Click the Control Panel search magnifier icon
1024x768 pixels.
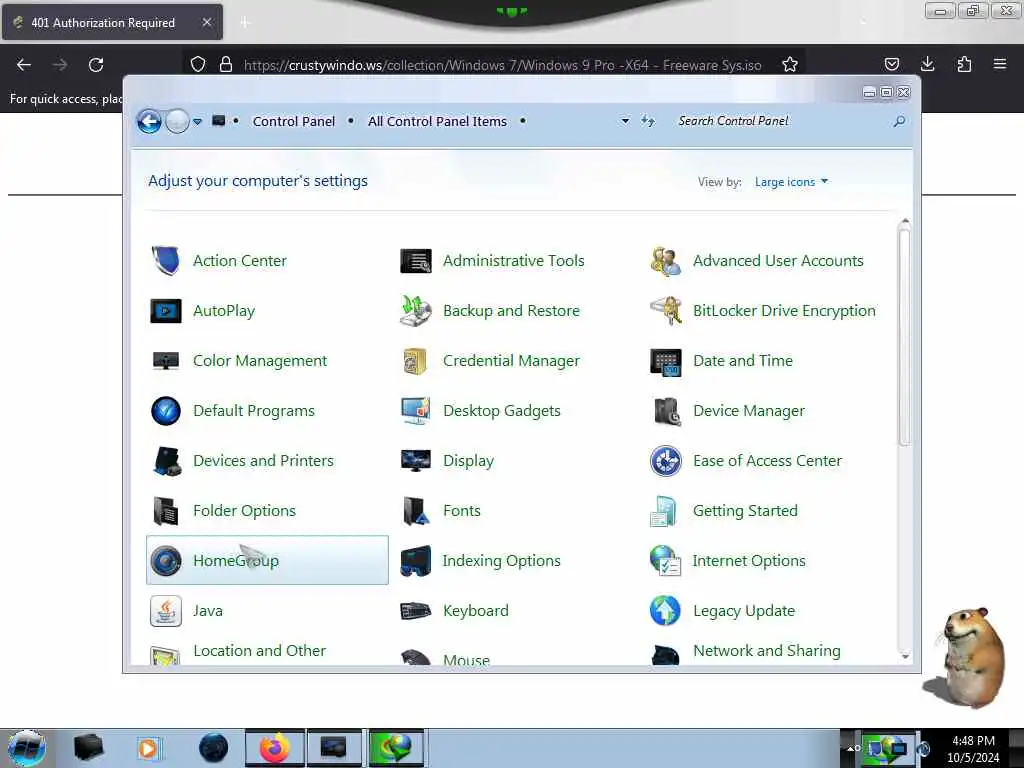pyautogui.click(x=899, y=121)
